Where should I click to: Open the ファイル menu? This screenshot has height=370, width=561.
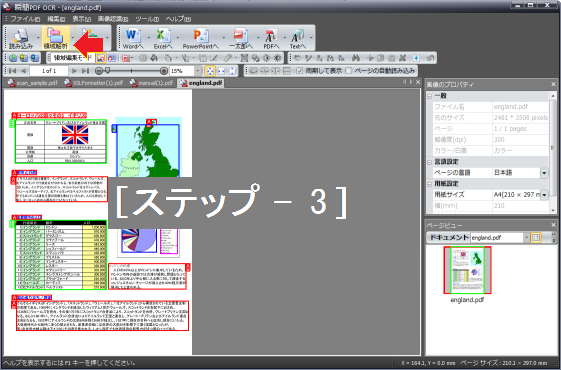(25, 19)
